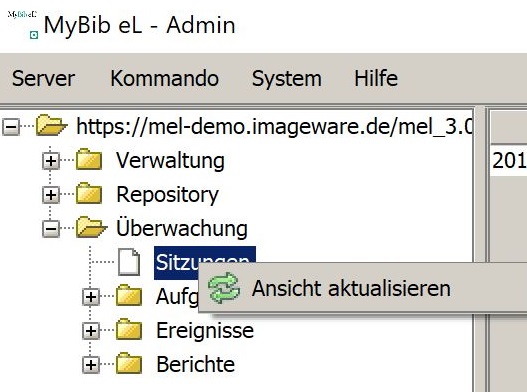Image resolution: width=527 pixels, height=392 pixels.
Task: Select the open Überwachung folder icon
Action: pos(91,227)
